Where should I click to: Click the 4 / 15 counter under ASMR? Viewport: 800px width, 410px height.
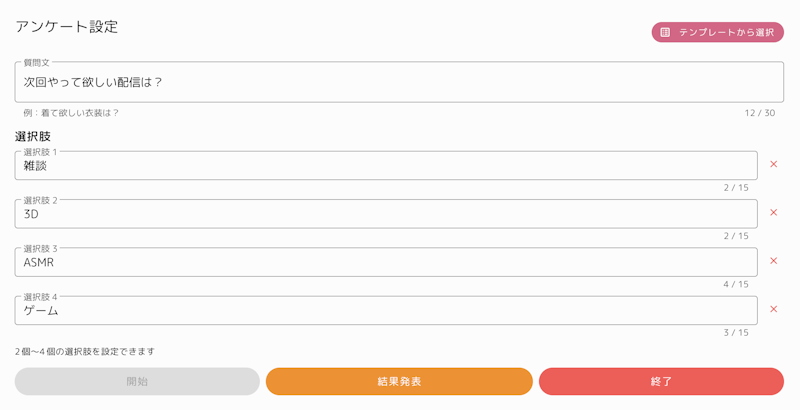coord(736,285)
